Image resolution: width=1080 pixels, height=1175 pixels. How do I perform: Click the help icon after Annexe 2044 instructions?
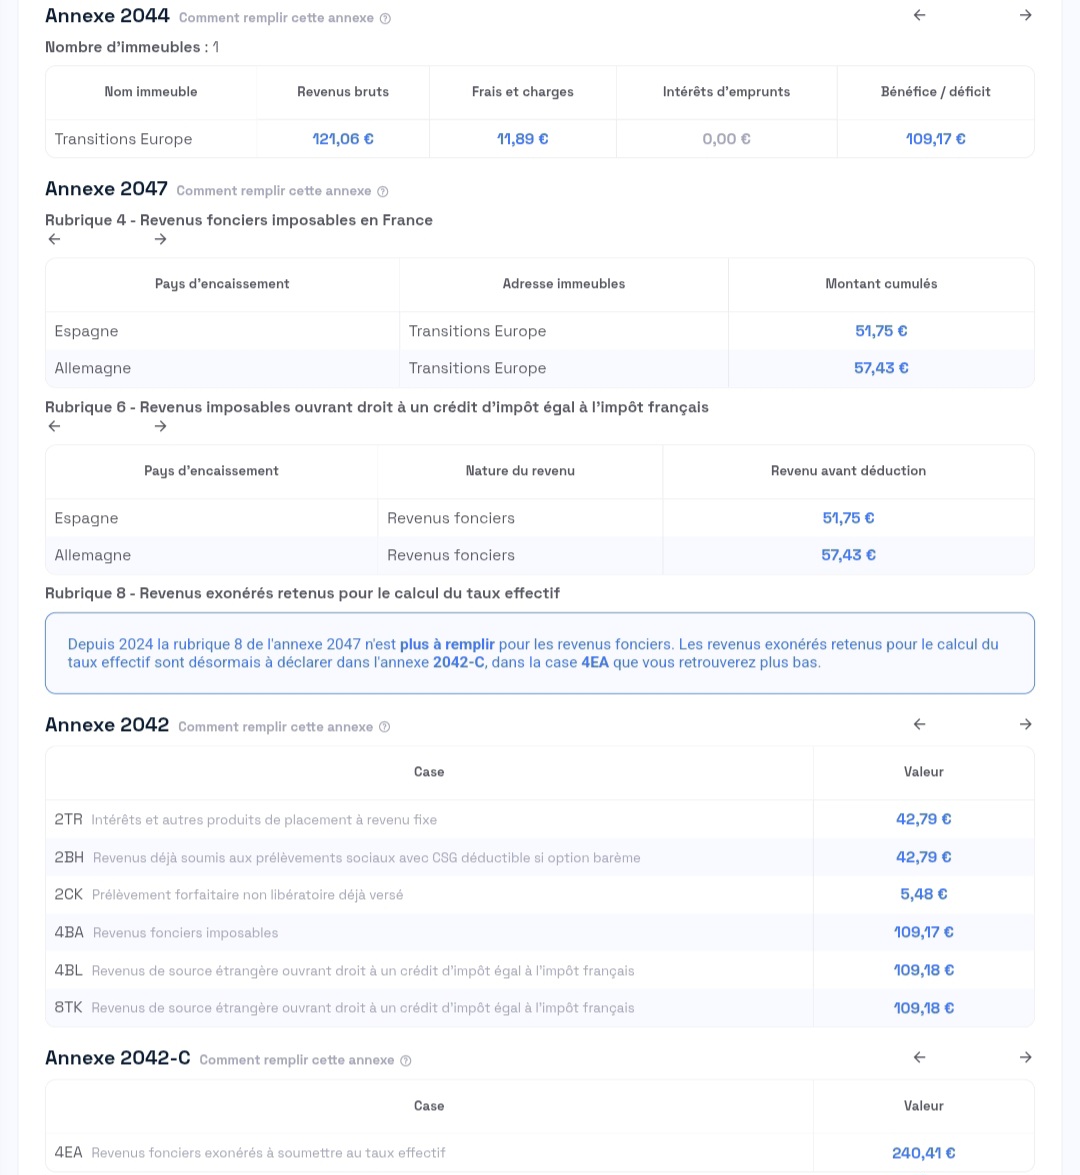click(385, 19)
